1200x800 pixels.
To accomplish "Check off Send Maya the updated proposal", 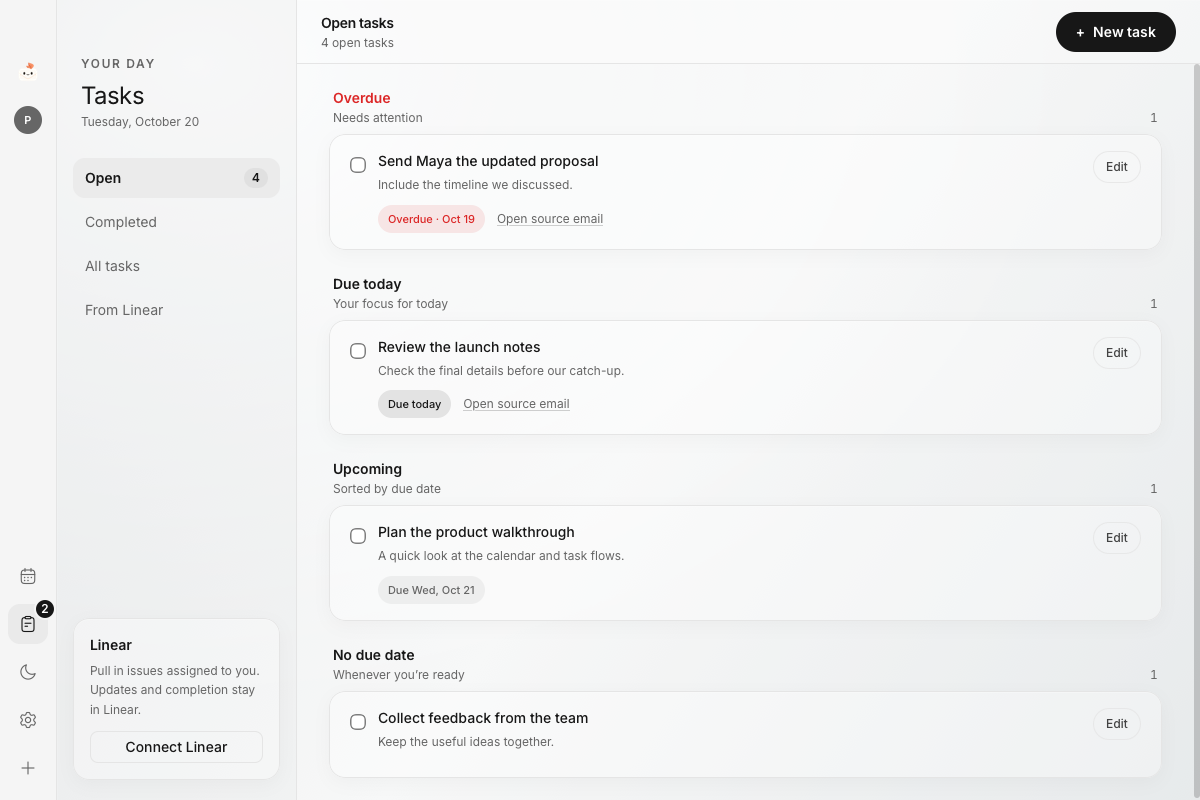I will click(x=358, y=165).
